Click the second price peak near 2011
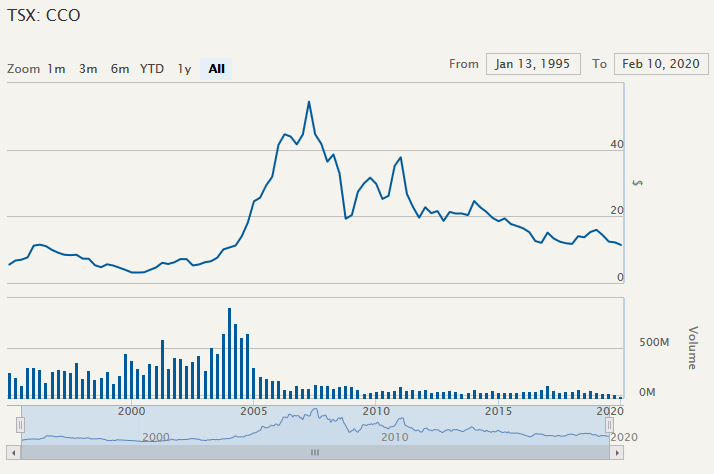714x474 pixels. [400, 158]
